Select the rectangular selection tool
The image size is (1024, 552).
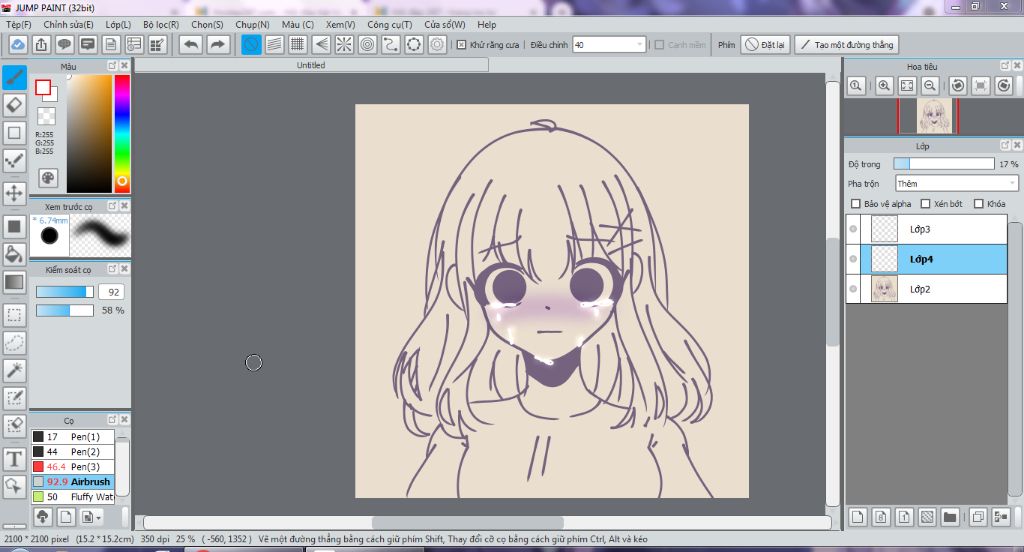pyautogui.click(x=14, y=315)
